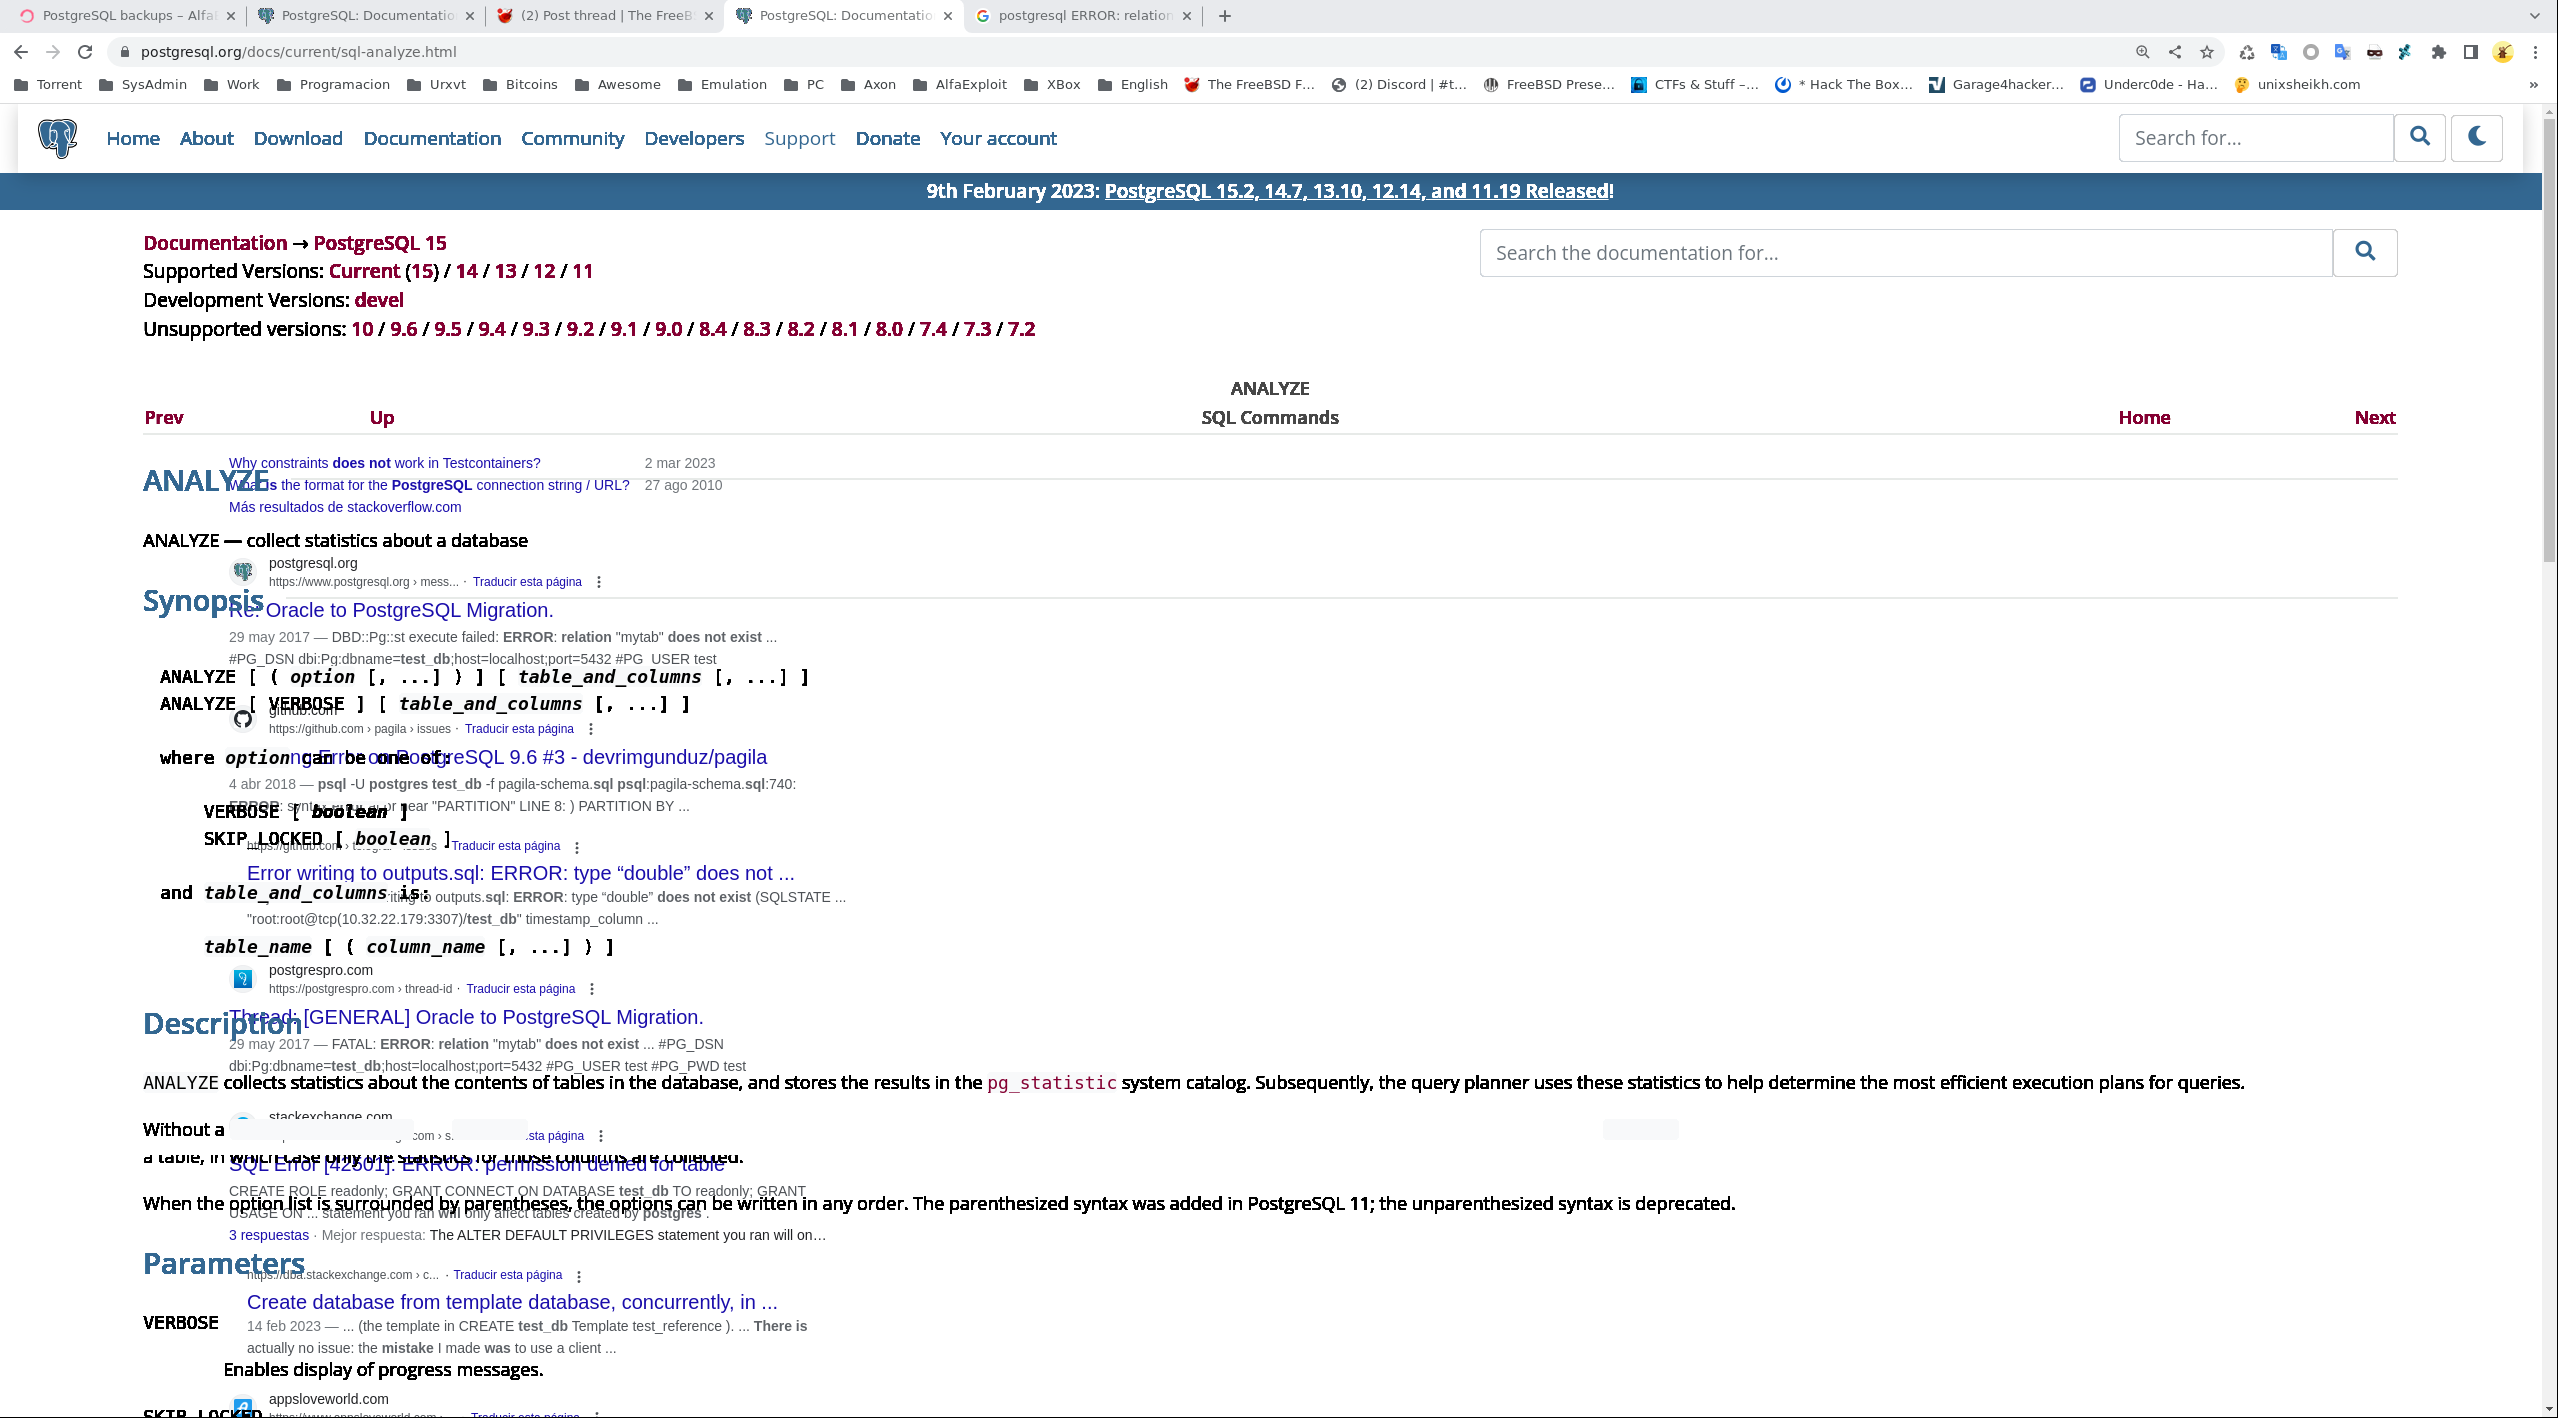Toggle the browser side panel icon
Image resolution: width=2558 pixels, height=1418 pixels.
[2471, 52]
